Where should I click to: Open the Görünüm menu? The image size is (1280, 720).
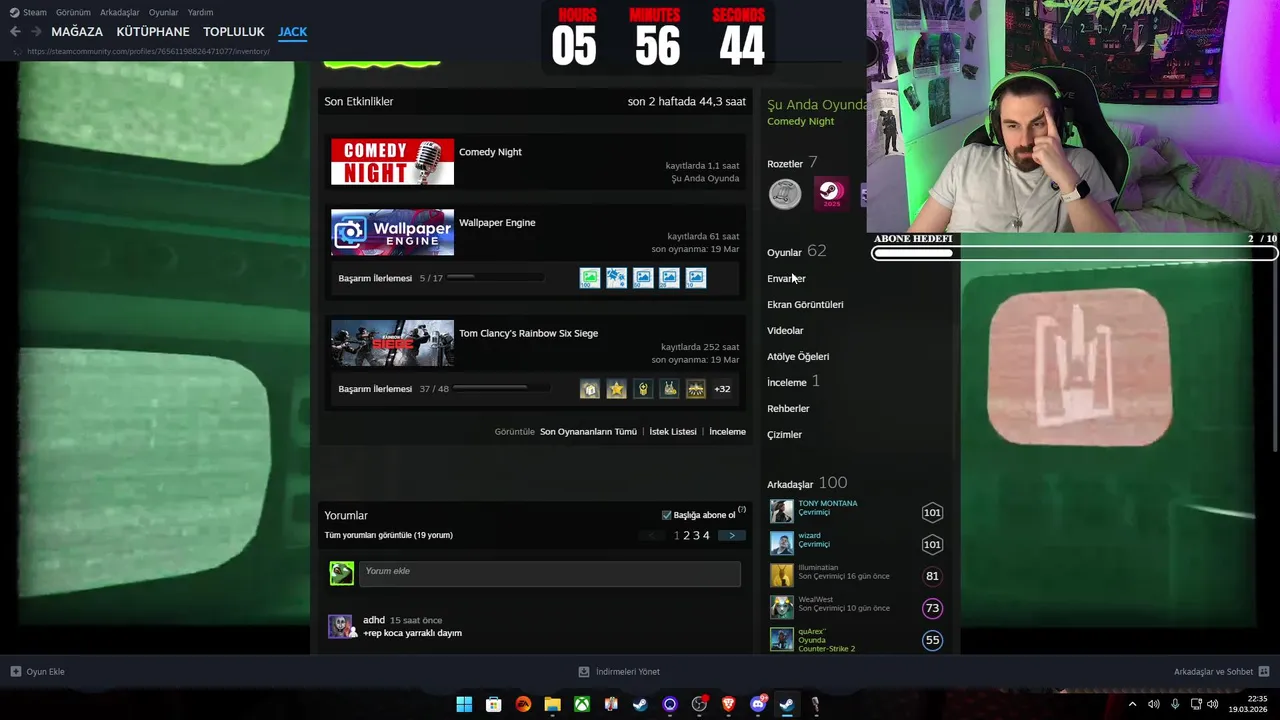click(x=73, y=12)
